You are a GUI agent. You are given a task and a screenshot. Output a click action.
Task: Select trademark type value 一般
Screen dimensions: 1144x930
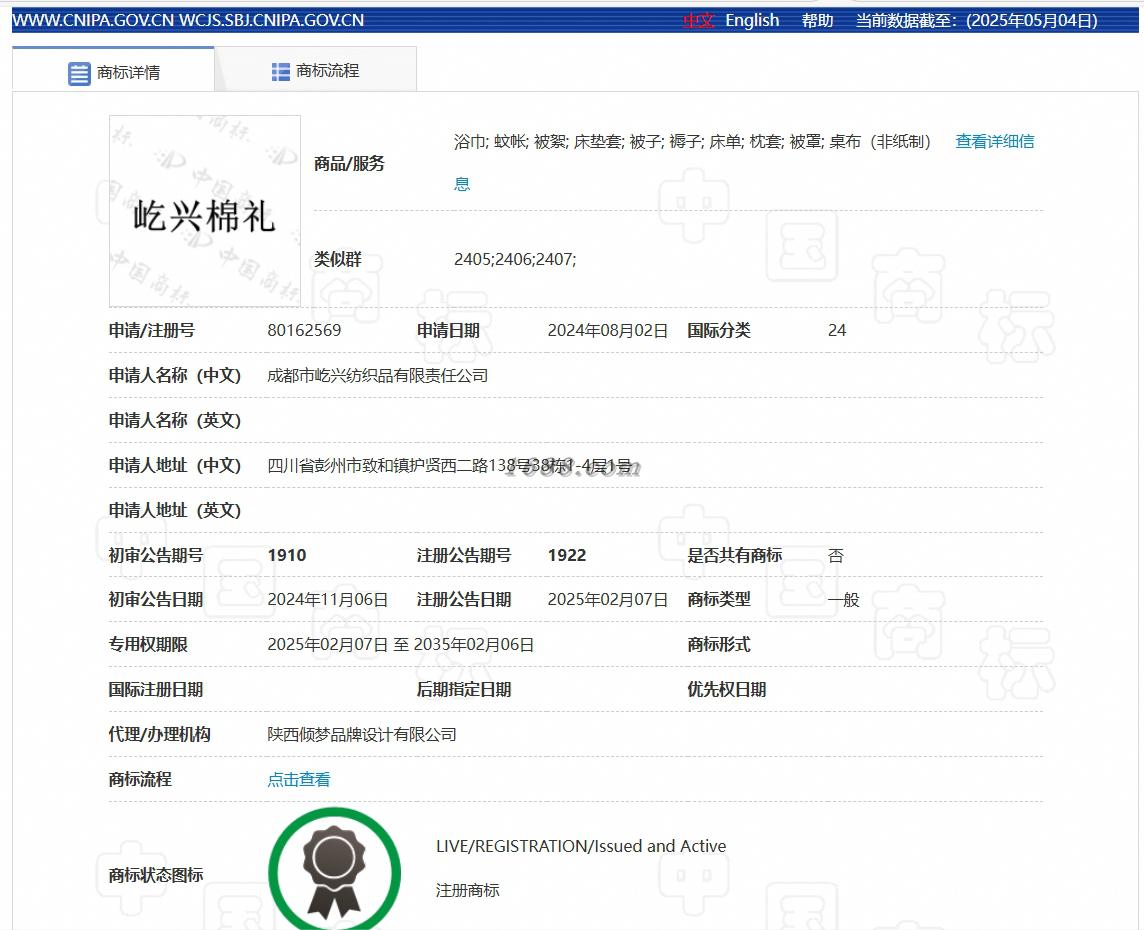tap(843, 600)
